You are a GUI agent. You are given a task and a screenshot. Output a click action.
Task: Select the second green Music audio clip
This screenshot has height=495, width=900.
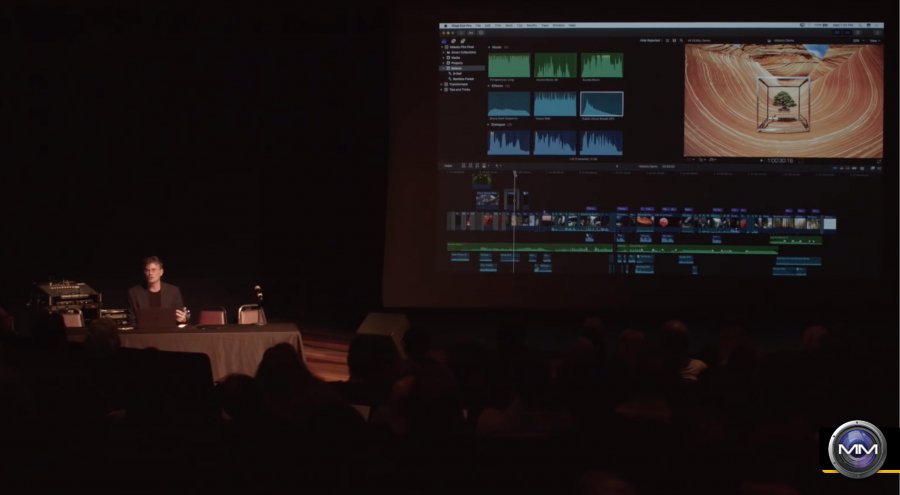556,65
